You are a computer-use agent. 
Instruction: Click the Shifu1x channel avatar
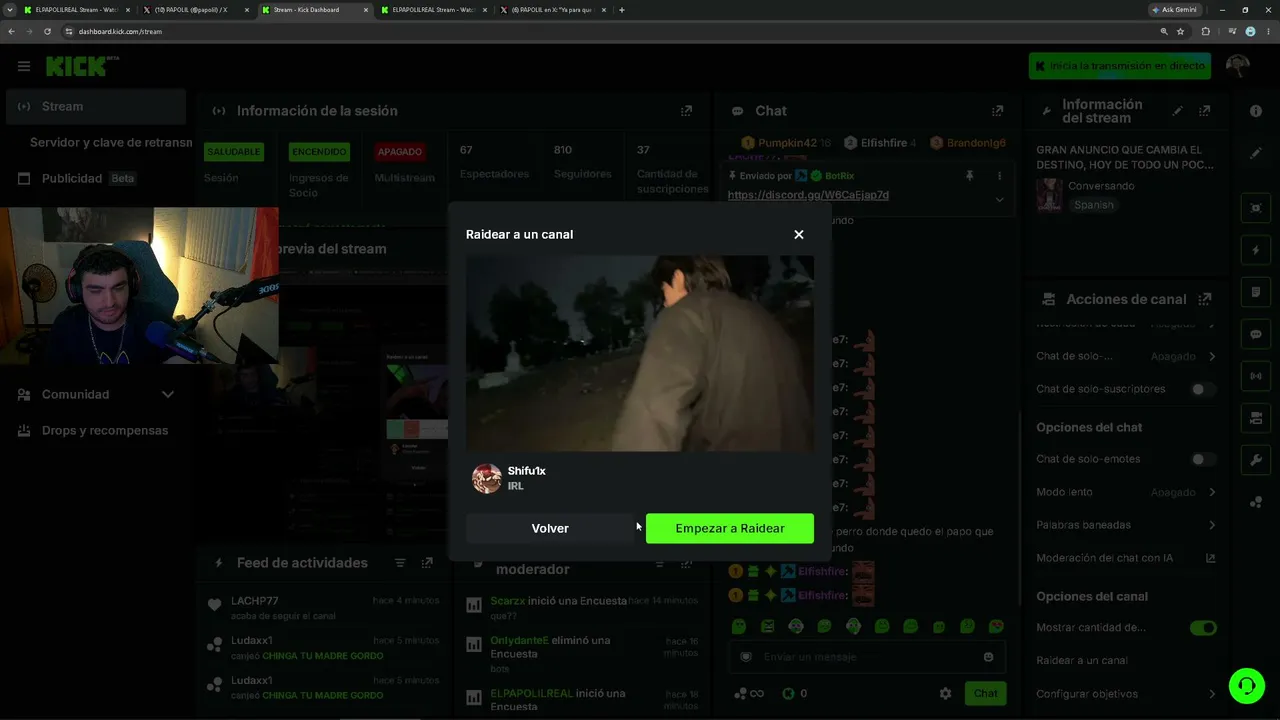[487, 478]
